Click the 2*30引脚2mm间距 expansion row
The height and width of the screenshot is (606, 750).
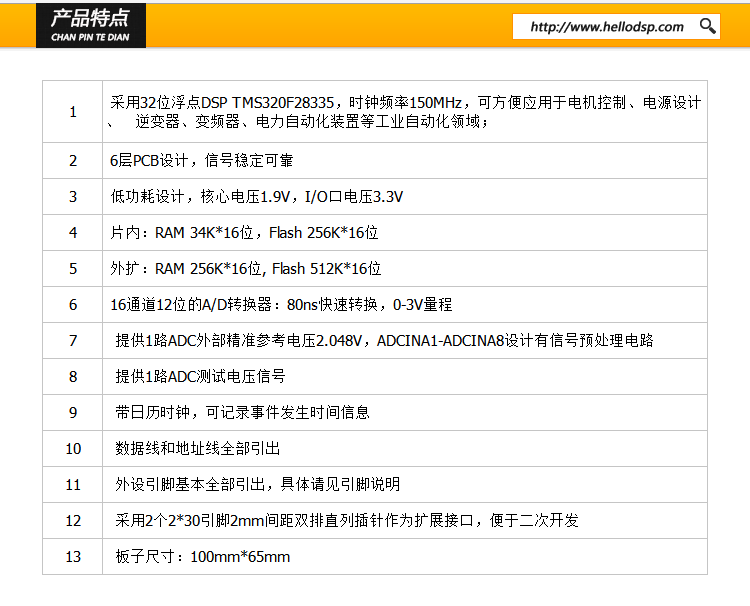pyautogui.click(x=347, y=520)
